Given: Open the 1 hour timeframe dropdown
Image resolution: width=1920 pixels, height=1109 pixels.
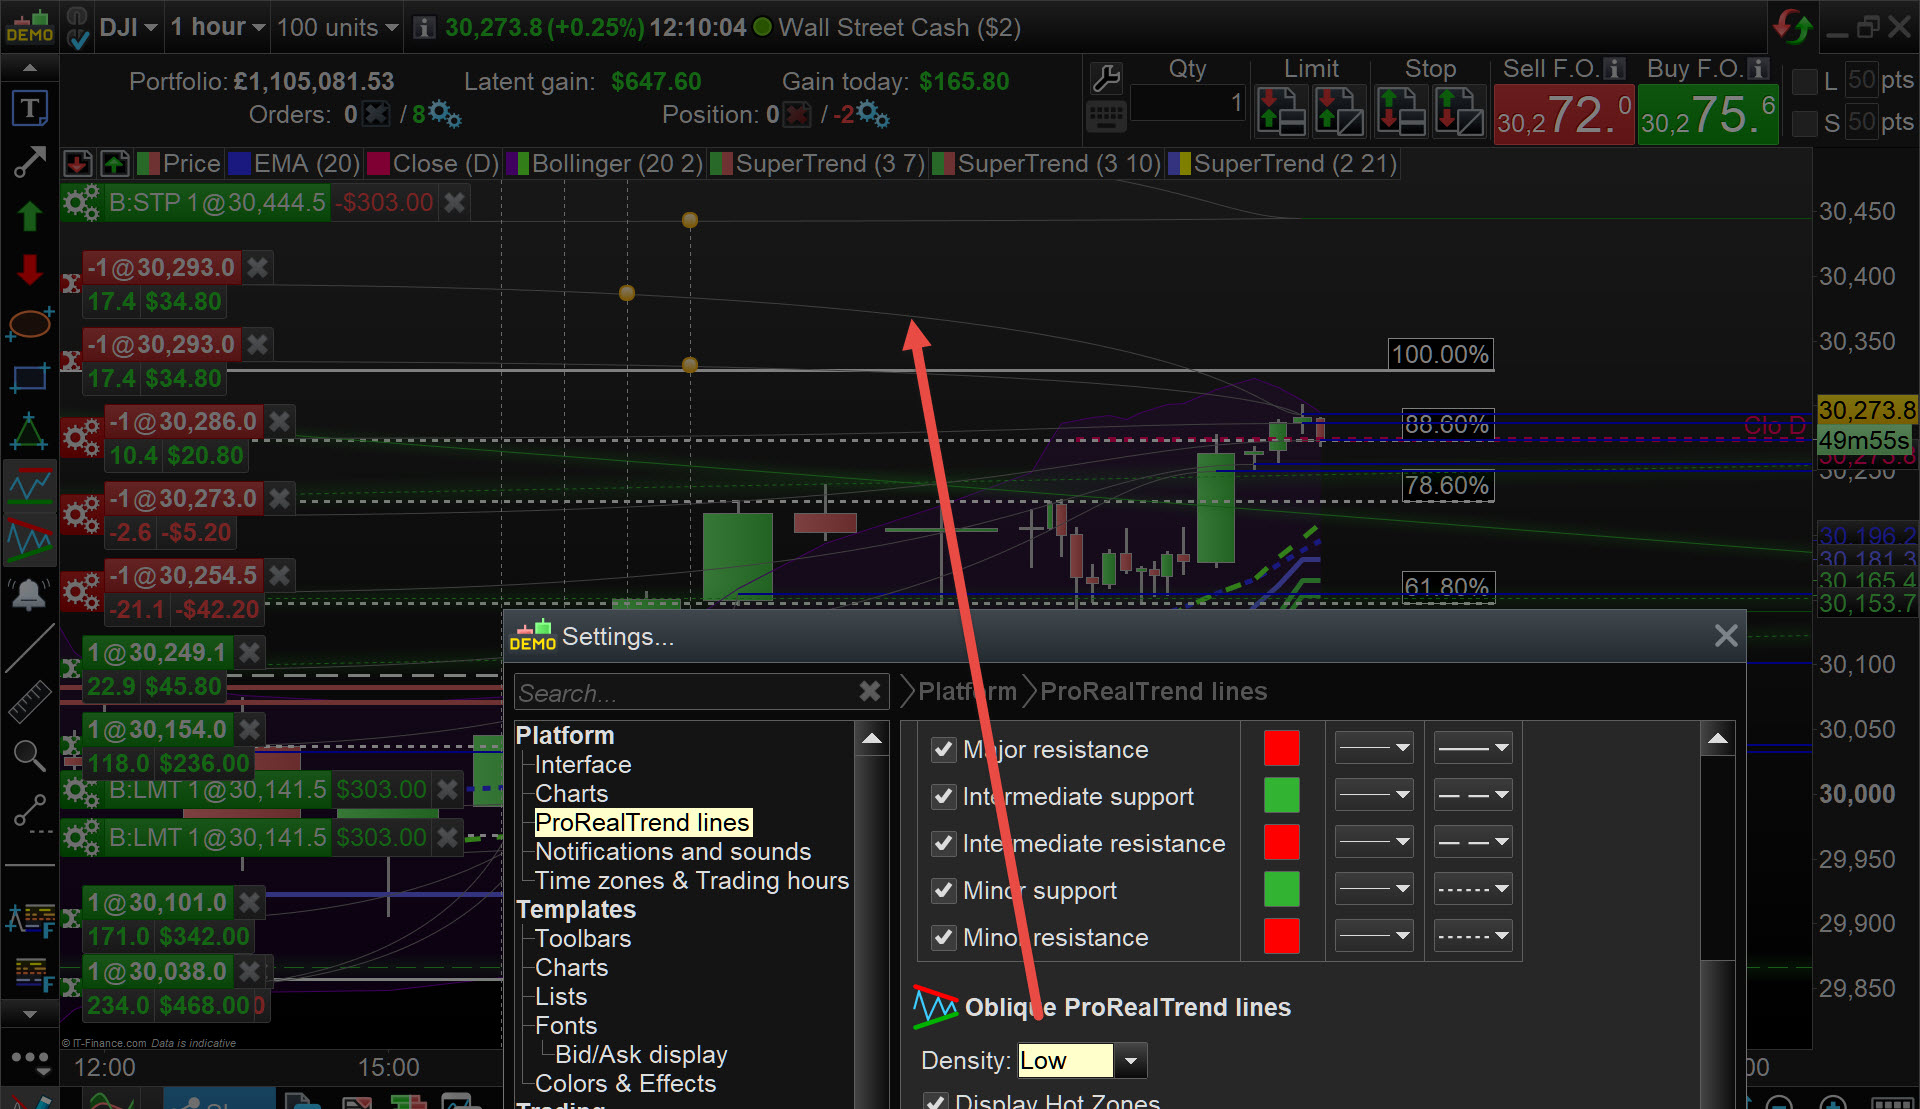Looking at the screenshot, I should (217, 27).
